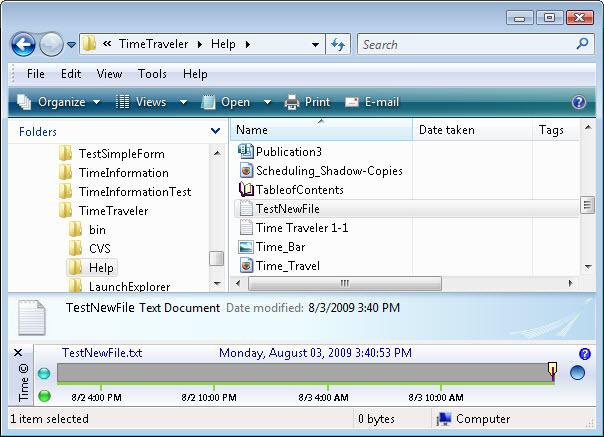Select the Publication3 file icon
604x437 pixels.
[x=245, y=151]
